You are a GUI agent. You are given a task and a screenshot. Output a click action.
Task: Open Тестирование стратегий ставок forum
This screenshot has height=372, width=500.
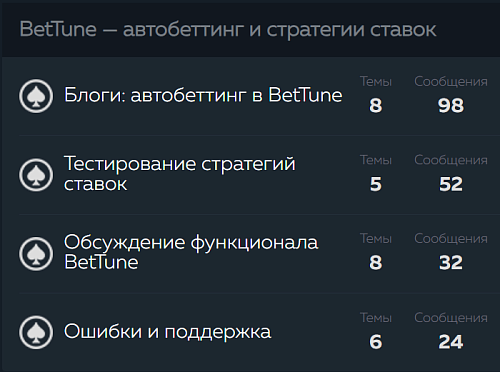point(179,174)
